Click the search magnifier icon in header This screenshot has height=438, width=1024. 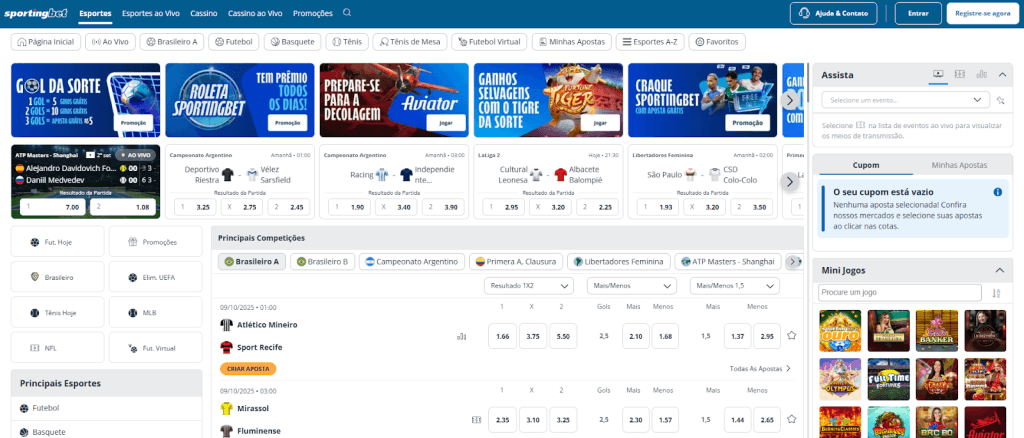(x=347, y=12)
